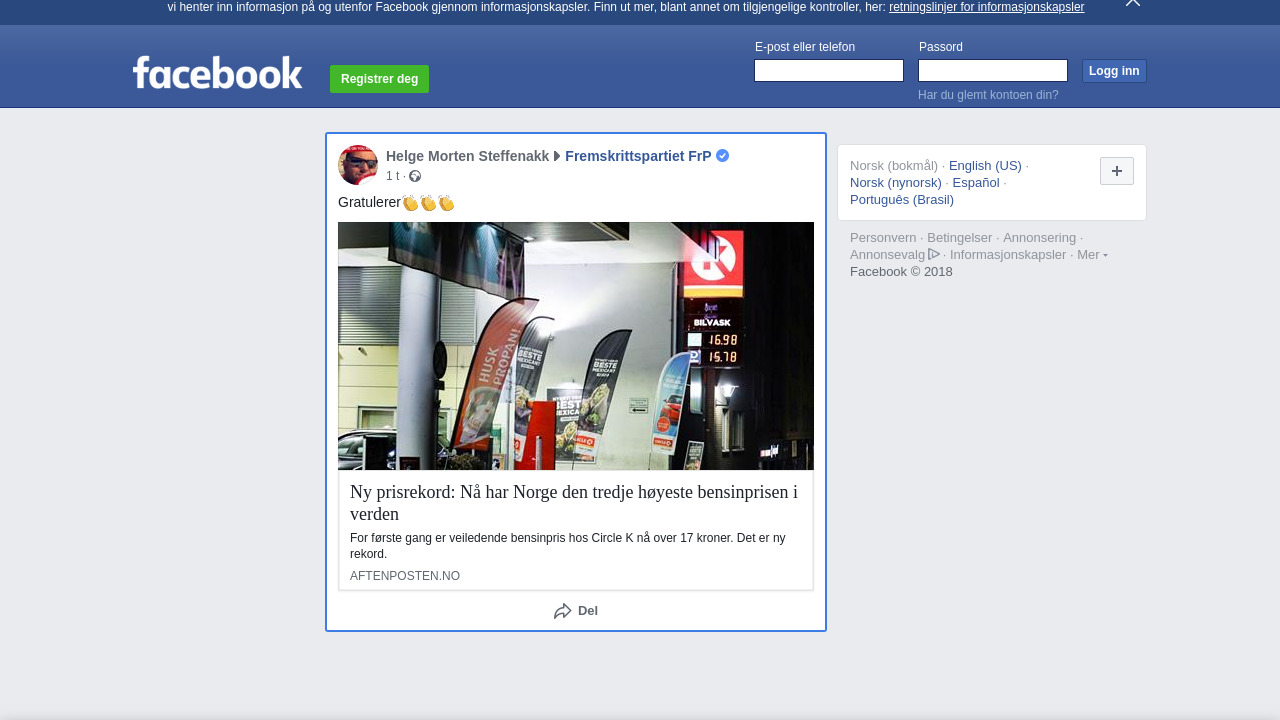
Task: Open the Informasjonskapsler footer link
Action: (1008, 255)
